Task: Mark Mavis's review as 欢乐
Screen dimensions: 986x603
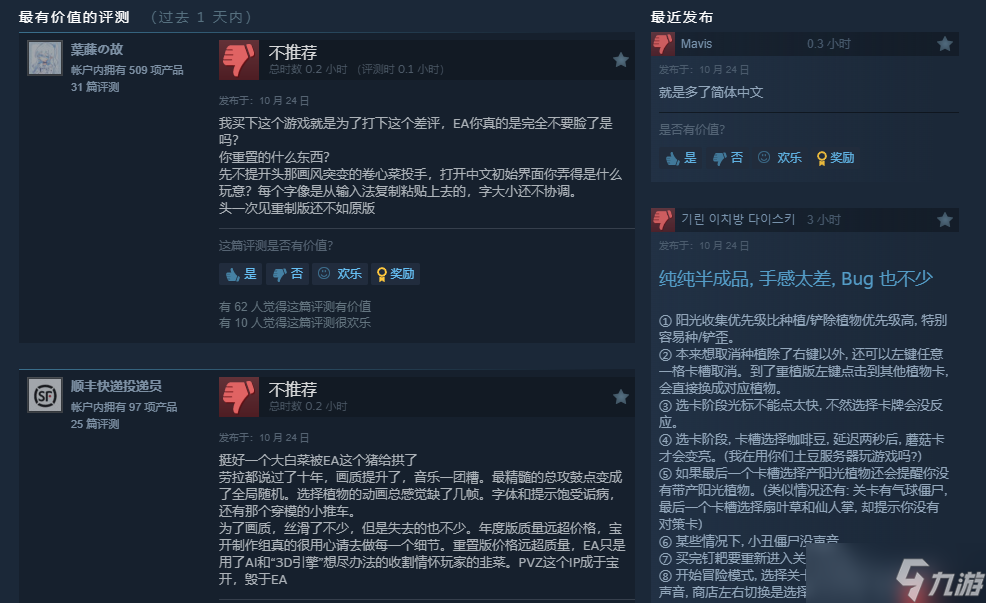Action: pyautogui.click(x=780, y=158)
